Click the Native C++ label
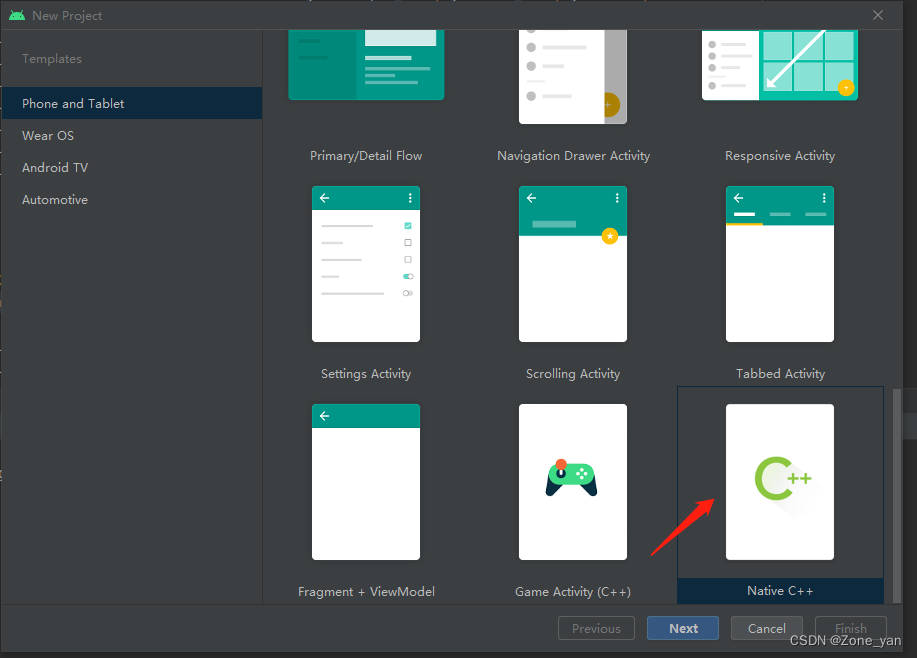917x658 pixels. coord(780,591)
